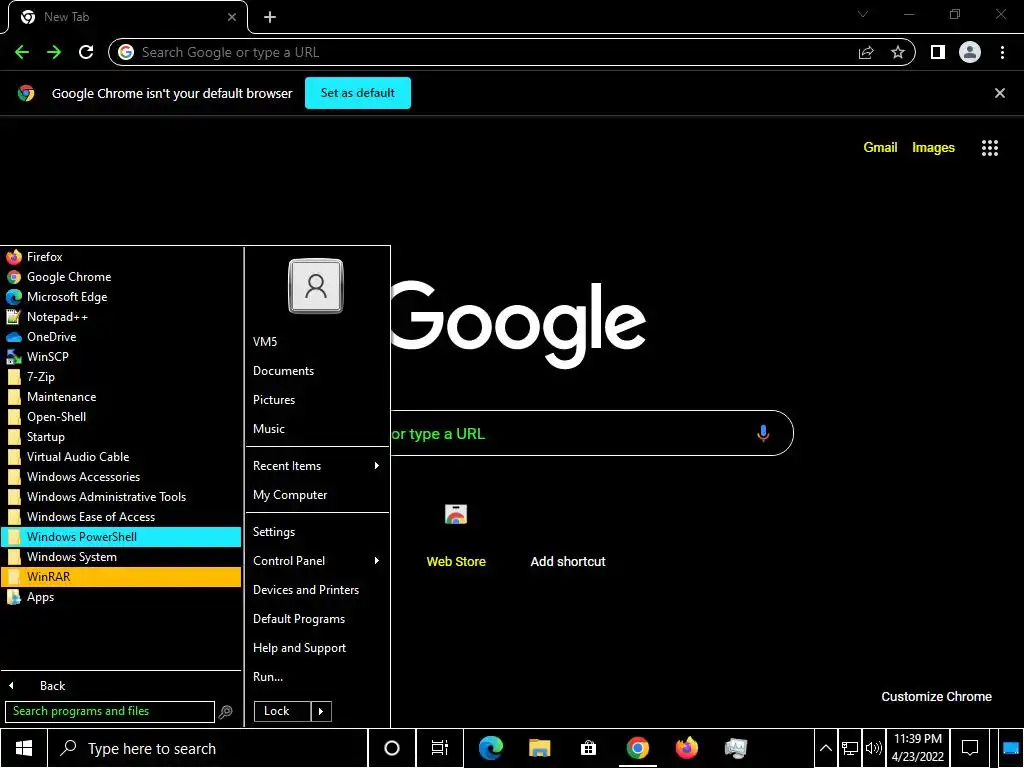Focus the Search programs and files box
The image size is (1024, 768).
coord(110,711)
